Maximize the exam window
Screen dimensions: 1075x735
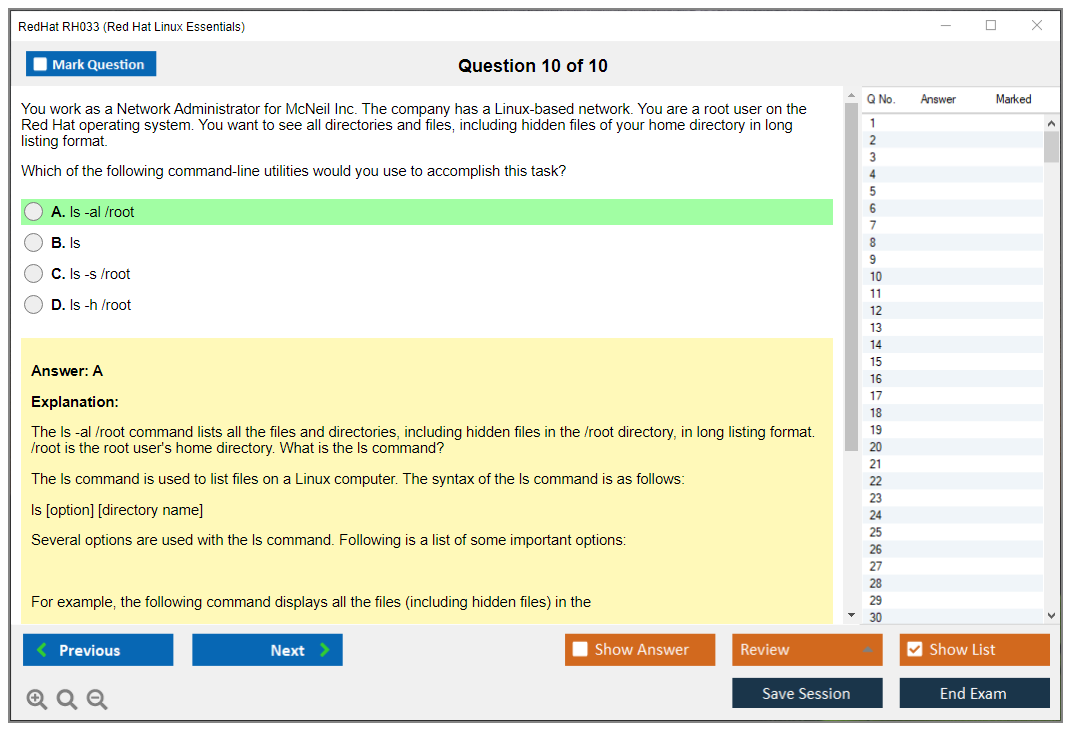click(991, 26)
